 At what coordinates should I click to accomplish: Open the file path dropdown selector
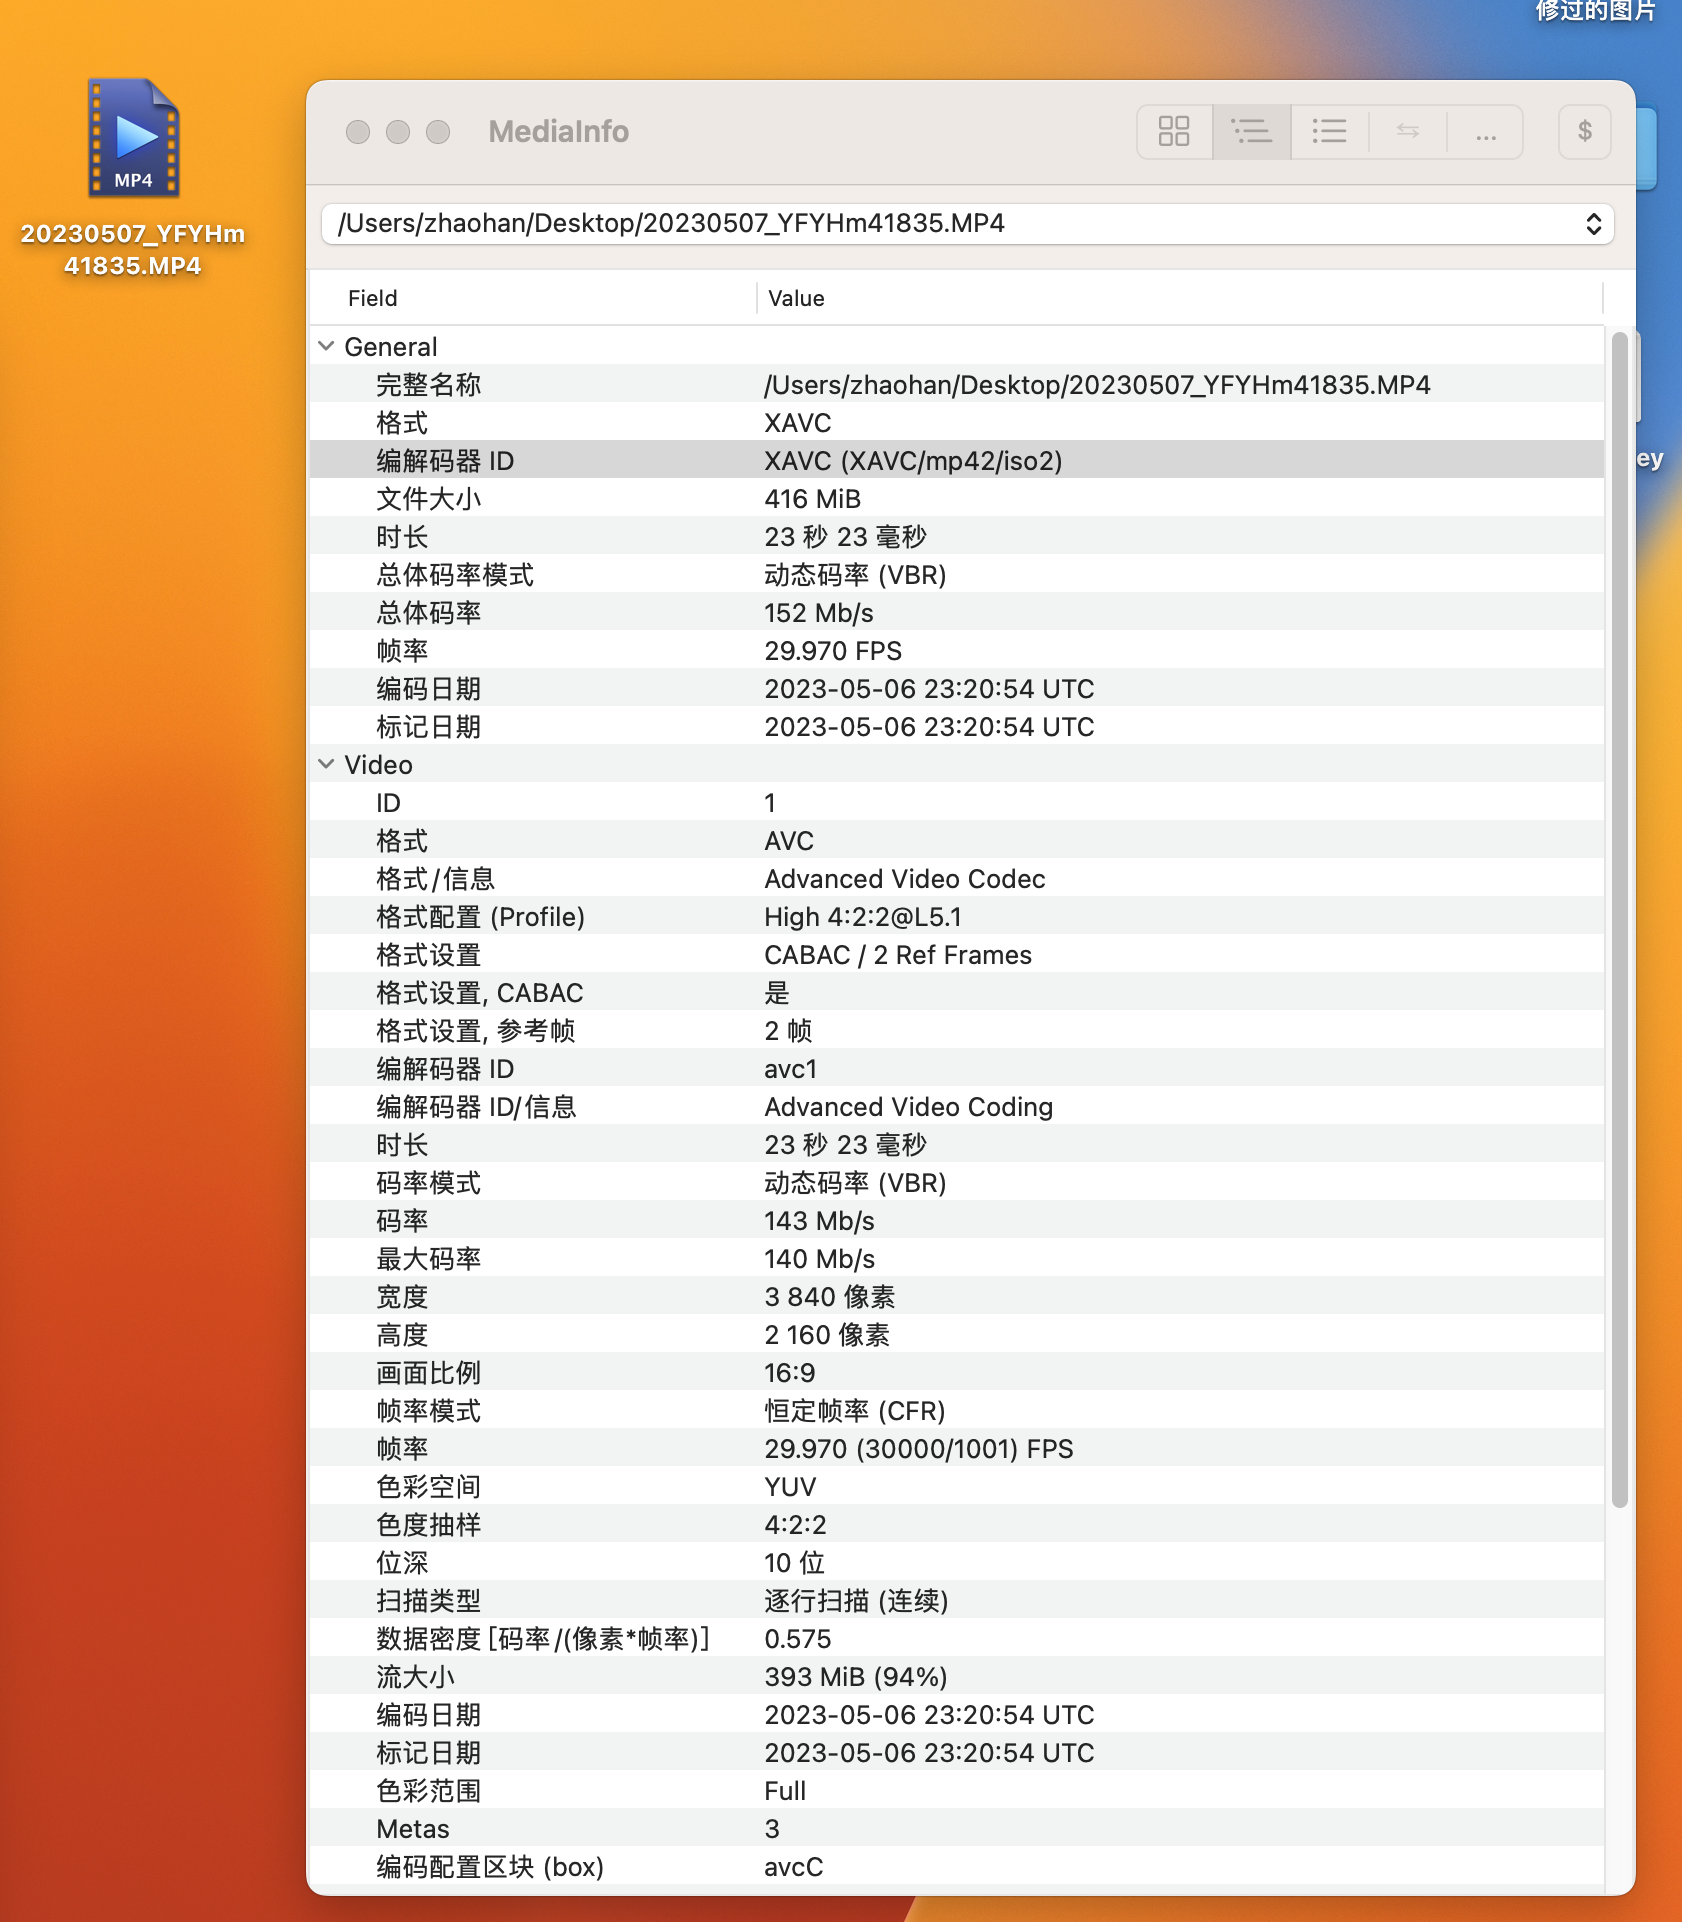coord(1593,224)
